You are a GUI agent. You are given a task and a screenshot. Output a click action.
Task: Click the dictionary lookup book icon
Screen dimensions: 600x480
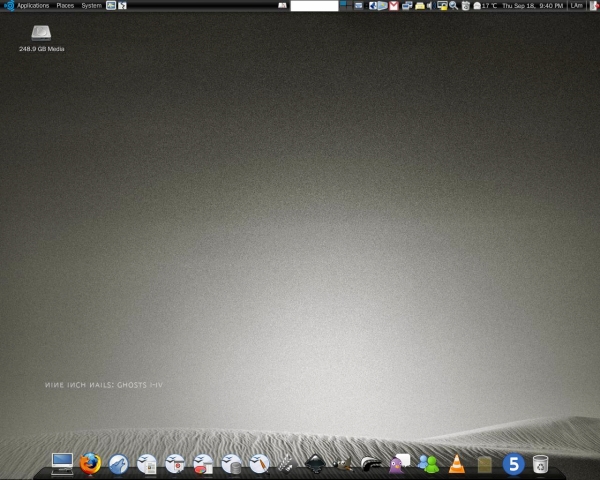(282, 6)
